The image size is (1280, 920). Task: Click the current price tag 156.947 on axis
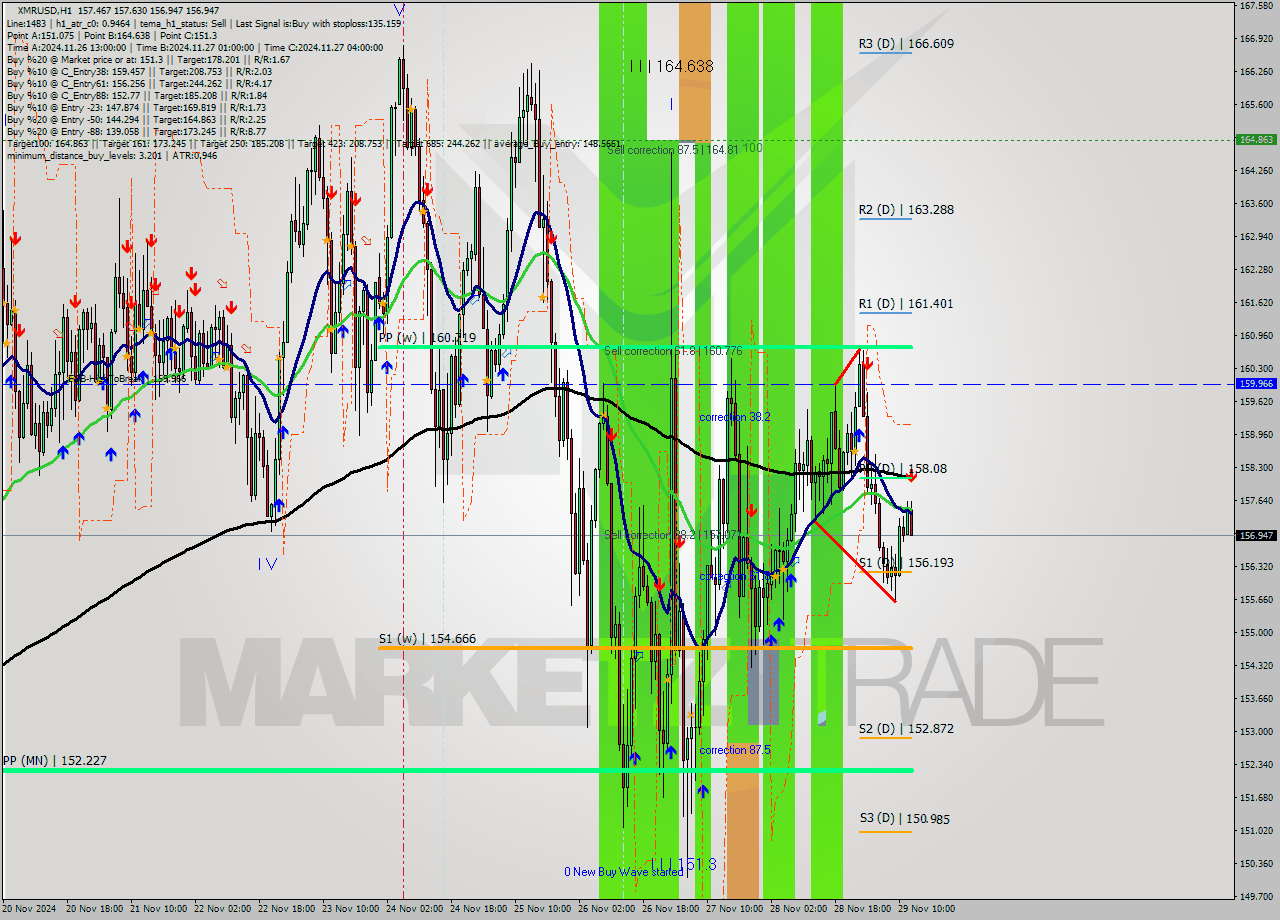(1256, 535)
